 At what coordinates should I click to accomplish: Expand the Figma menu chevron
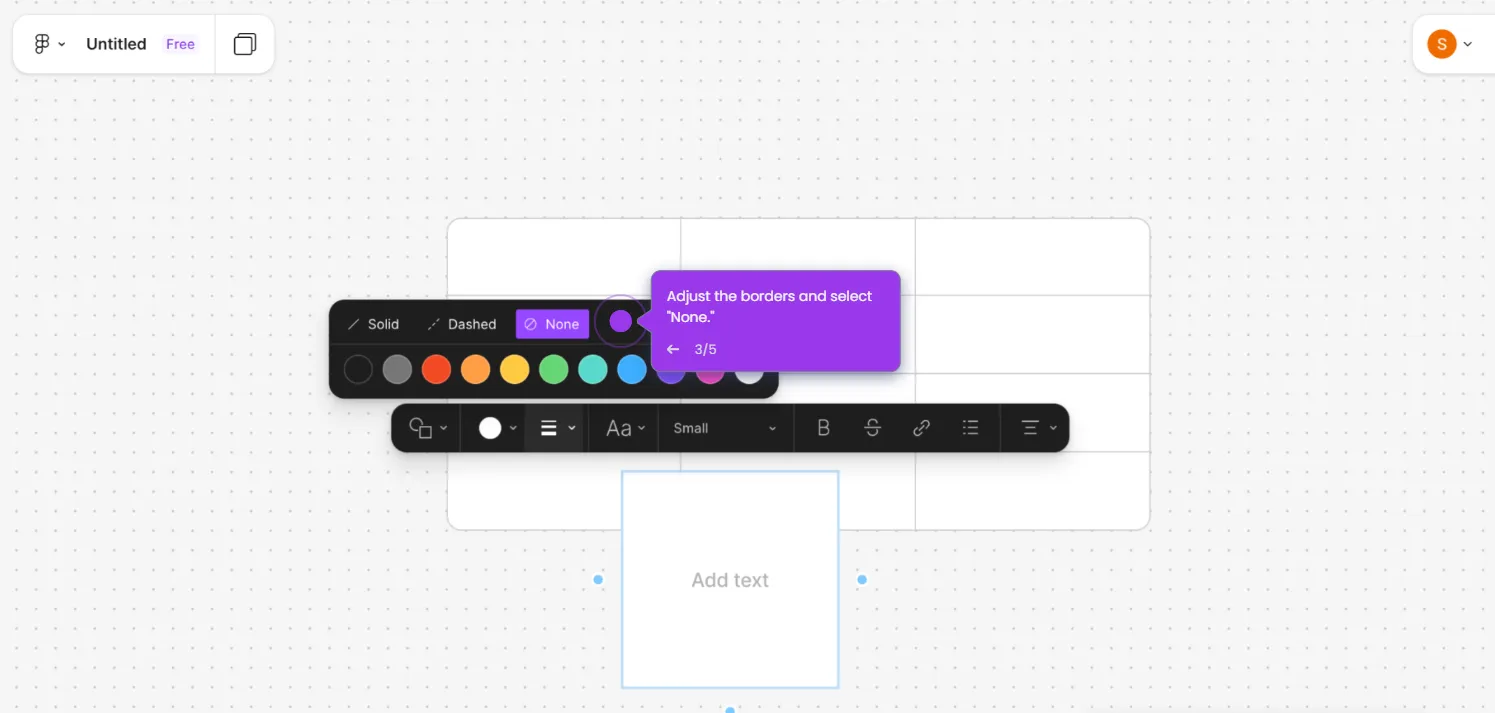click(62, 44)
